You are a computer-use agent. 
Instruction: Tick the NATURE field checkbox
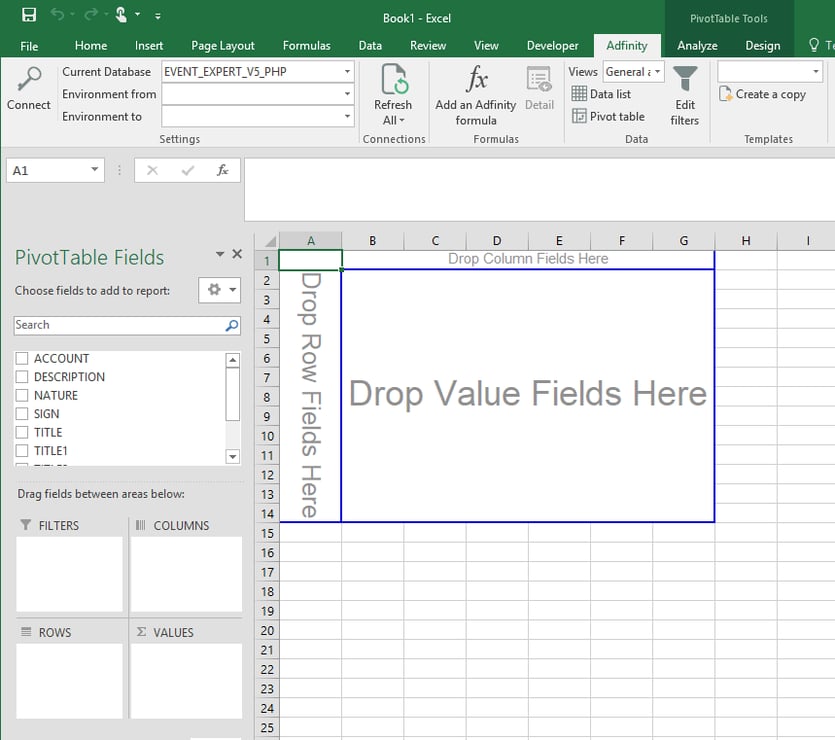click(x=21, y=395)
